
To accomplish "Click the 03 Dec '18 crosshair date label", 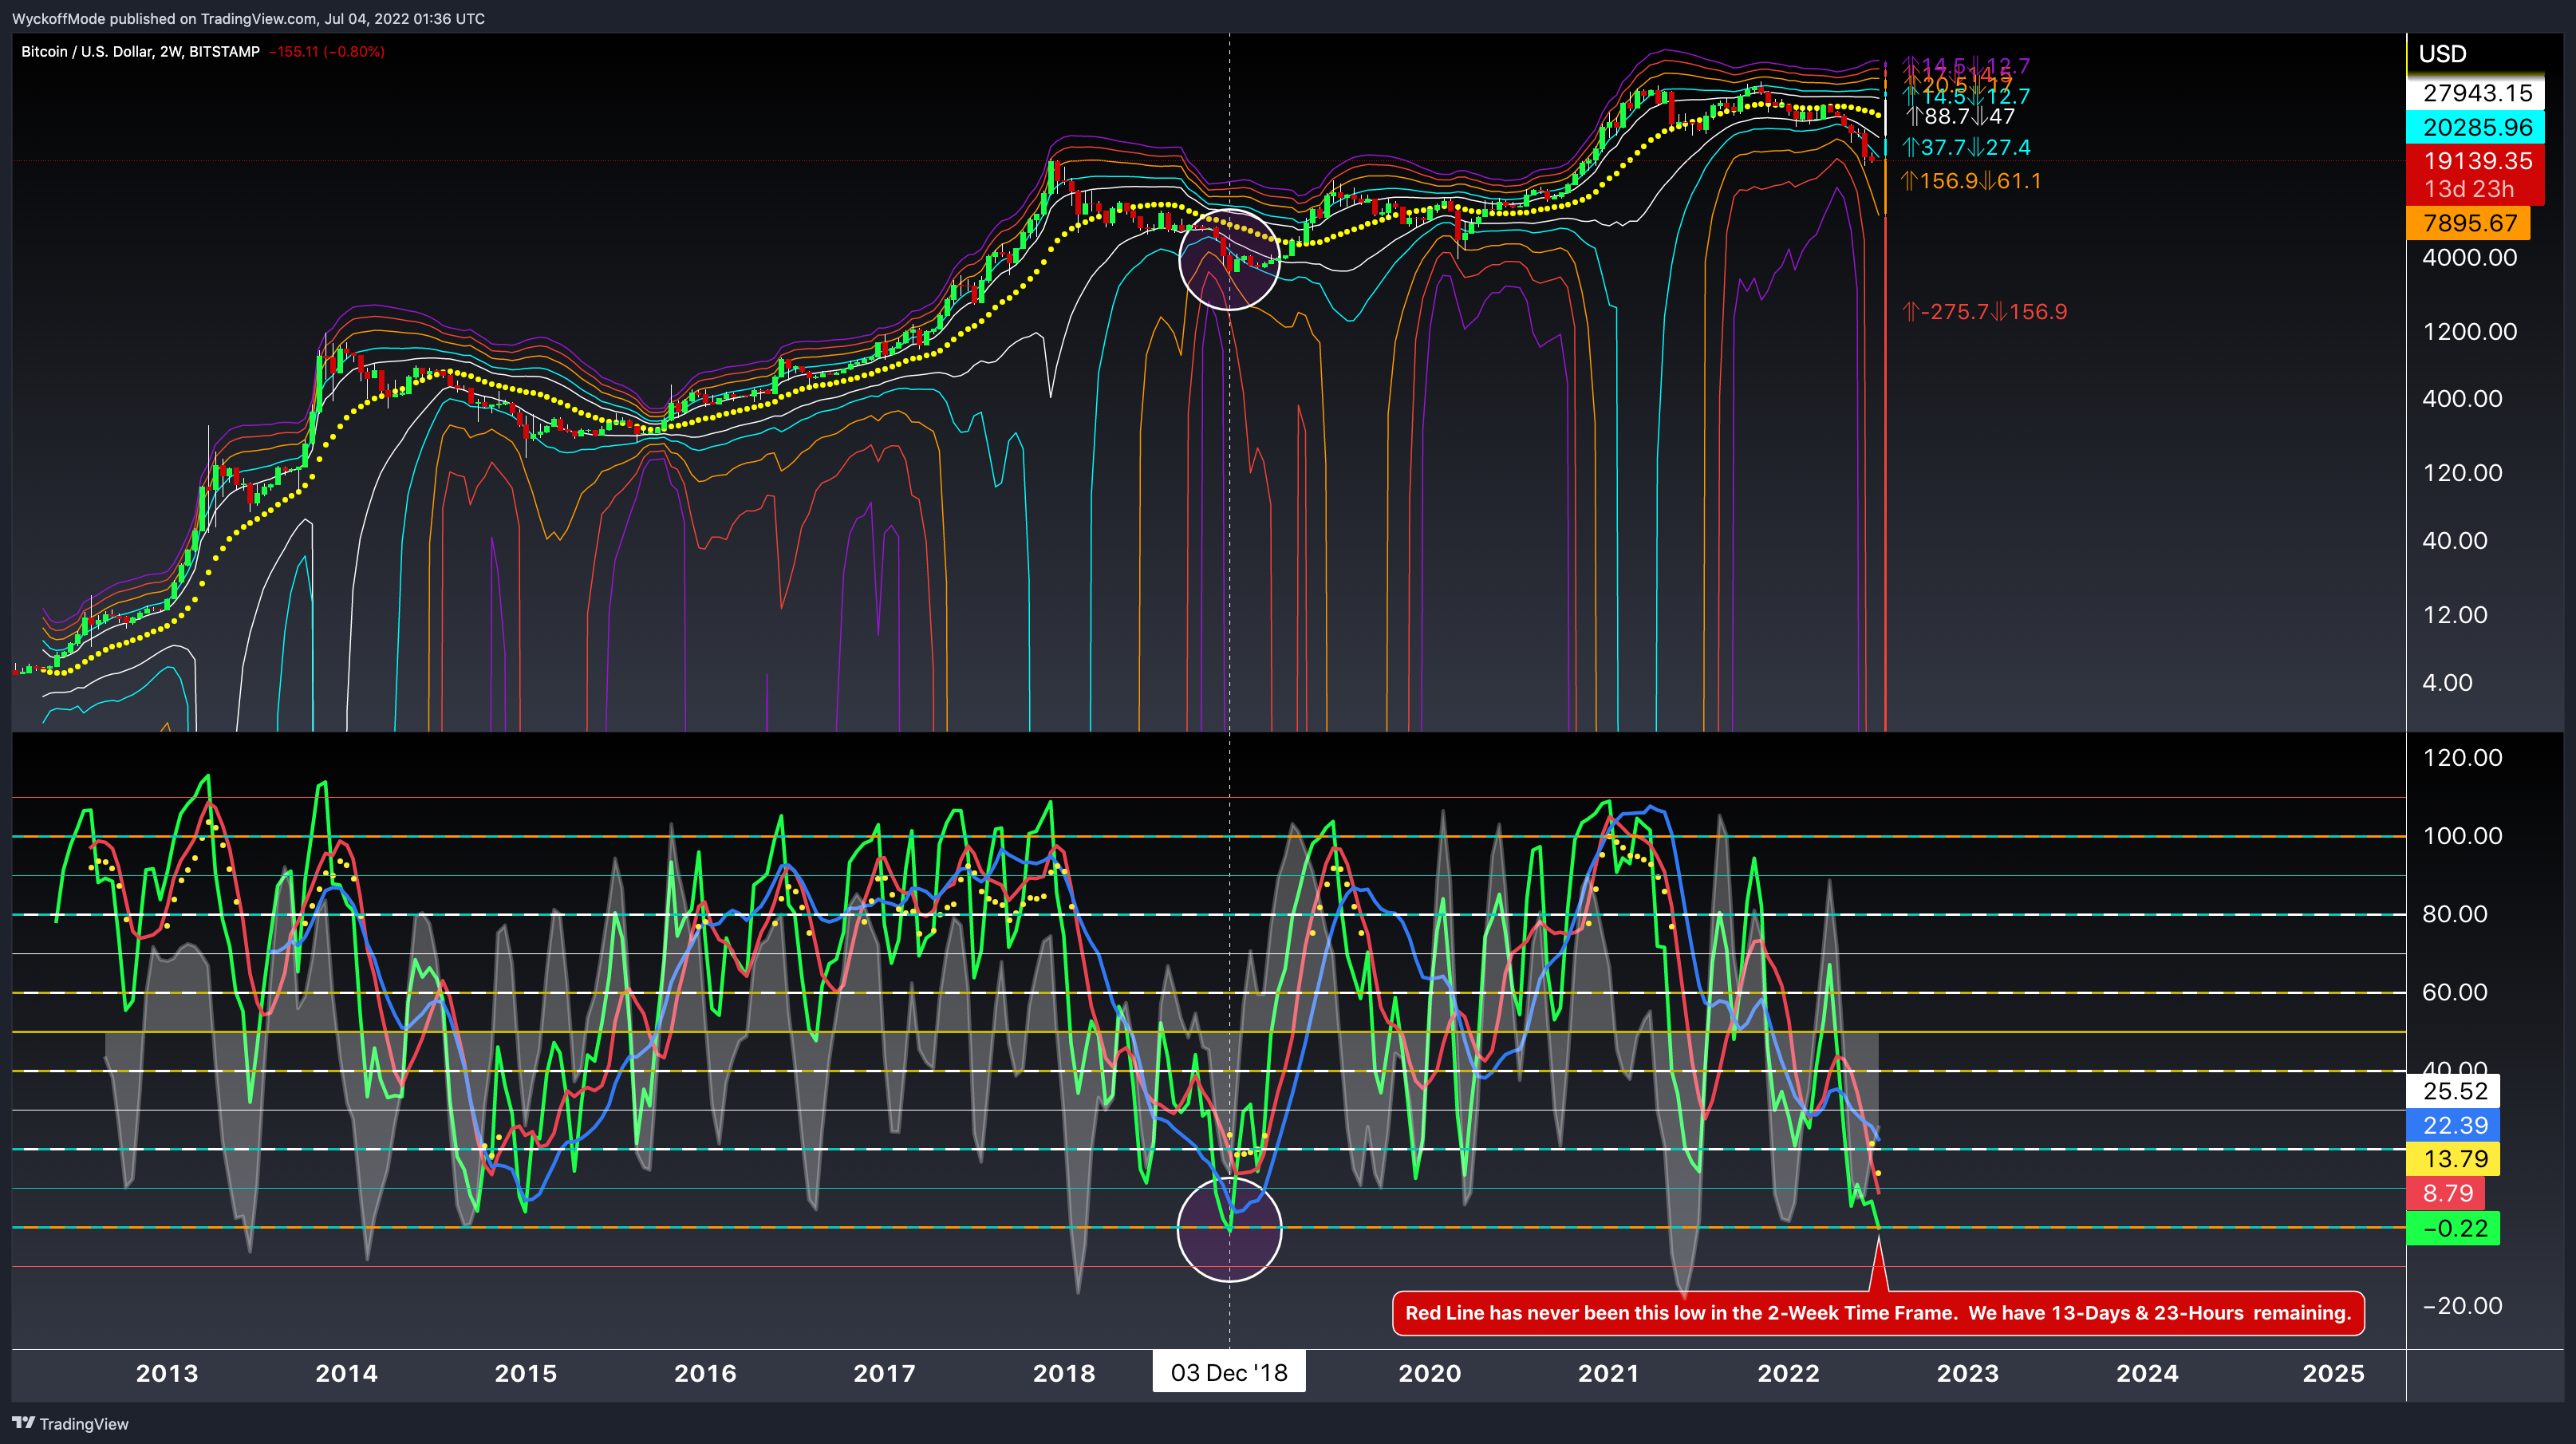I will click(x=1229, y=1372).
